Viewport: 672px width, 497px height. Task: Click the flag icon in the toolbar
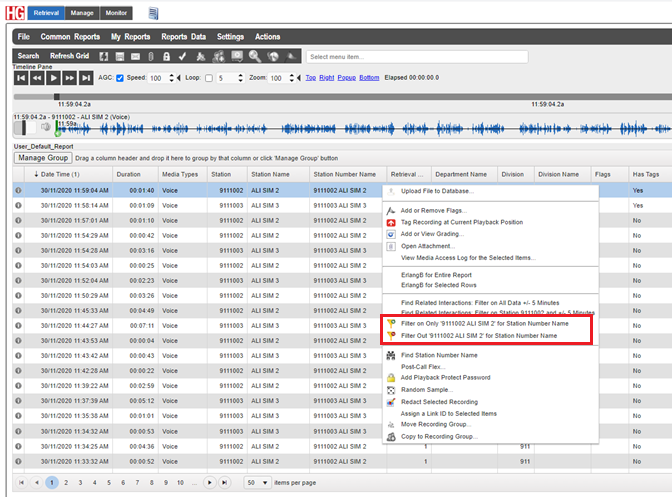(x=291, y=56)
